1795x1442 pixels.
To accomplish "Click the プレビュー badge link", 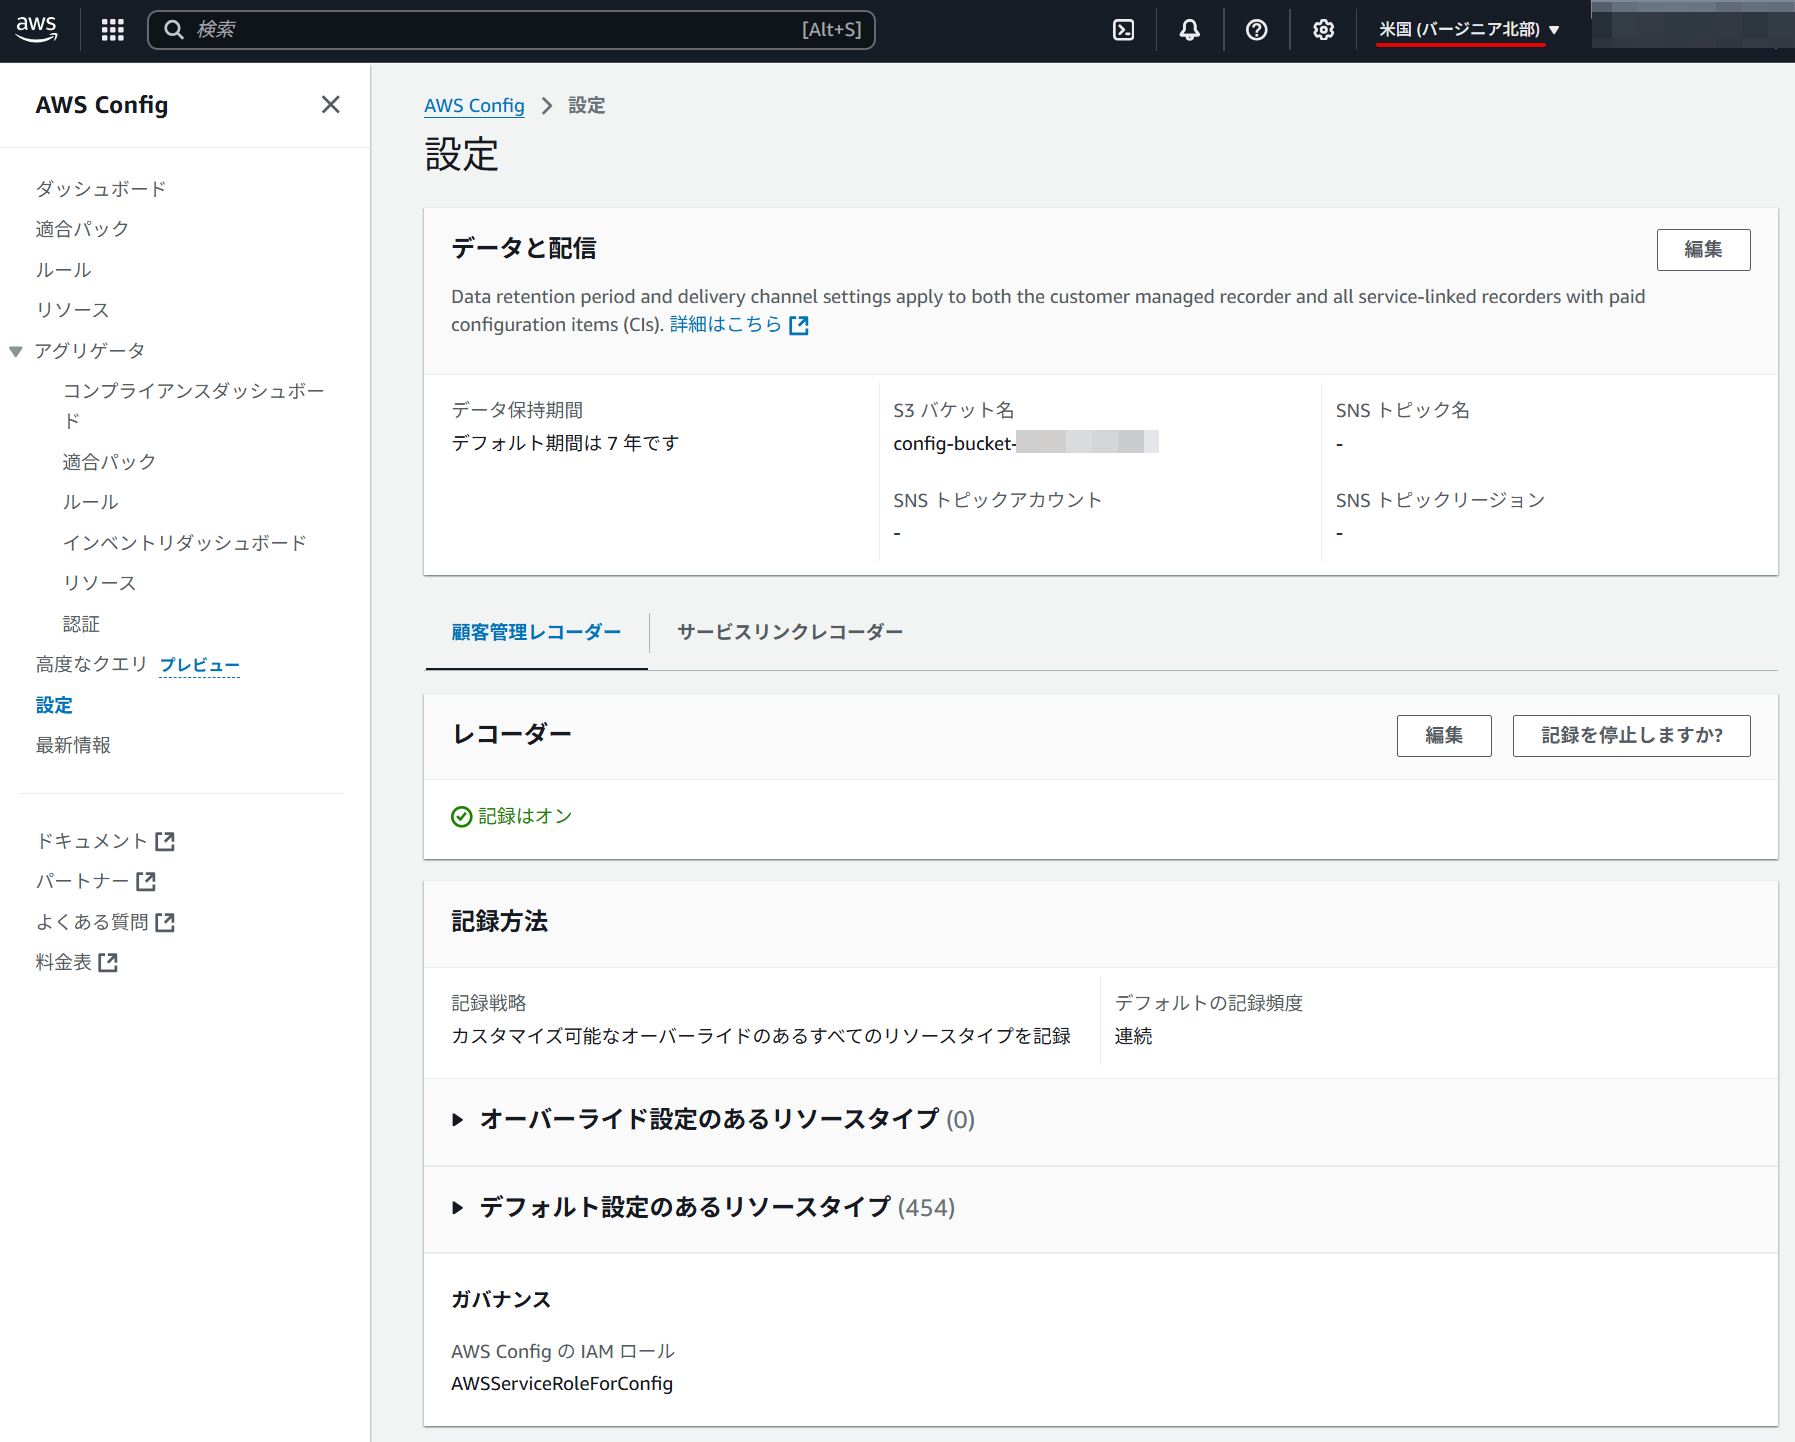I will click(x=200, y=665).
